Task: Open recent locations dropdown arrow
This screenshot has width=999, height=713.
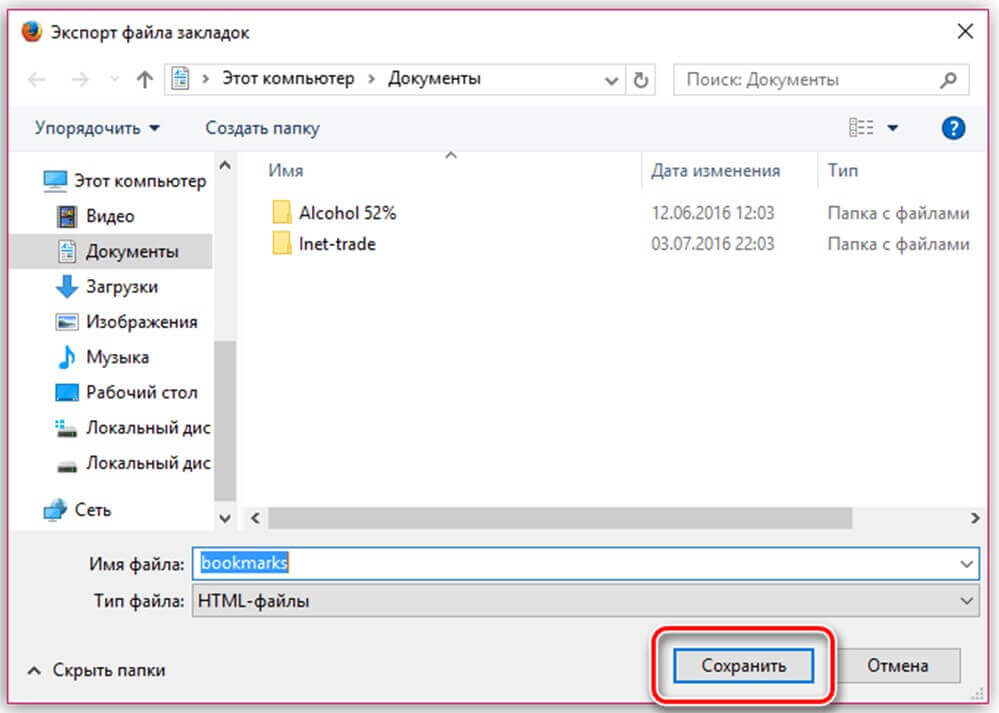Action: click(115, 80)
